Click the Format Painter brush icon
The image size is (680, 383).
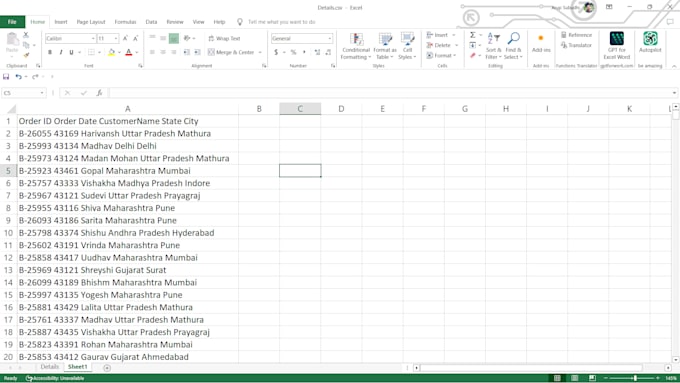click(x=26, y=55)
